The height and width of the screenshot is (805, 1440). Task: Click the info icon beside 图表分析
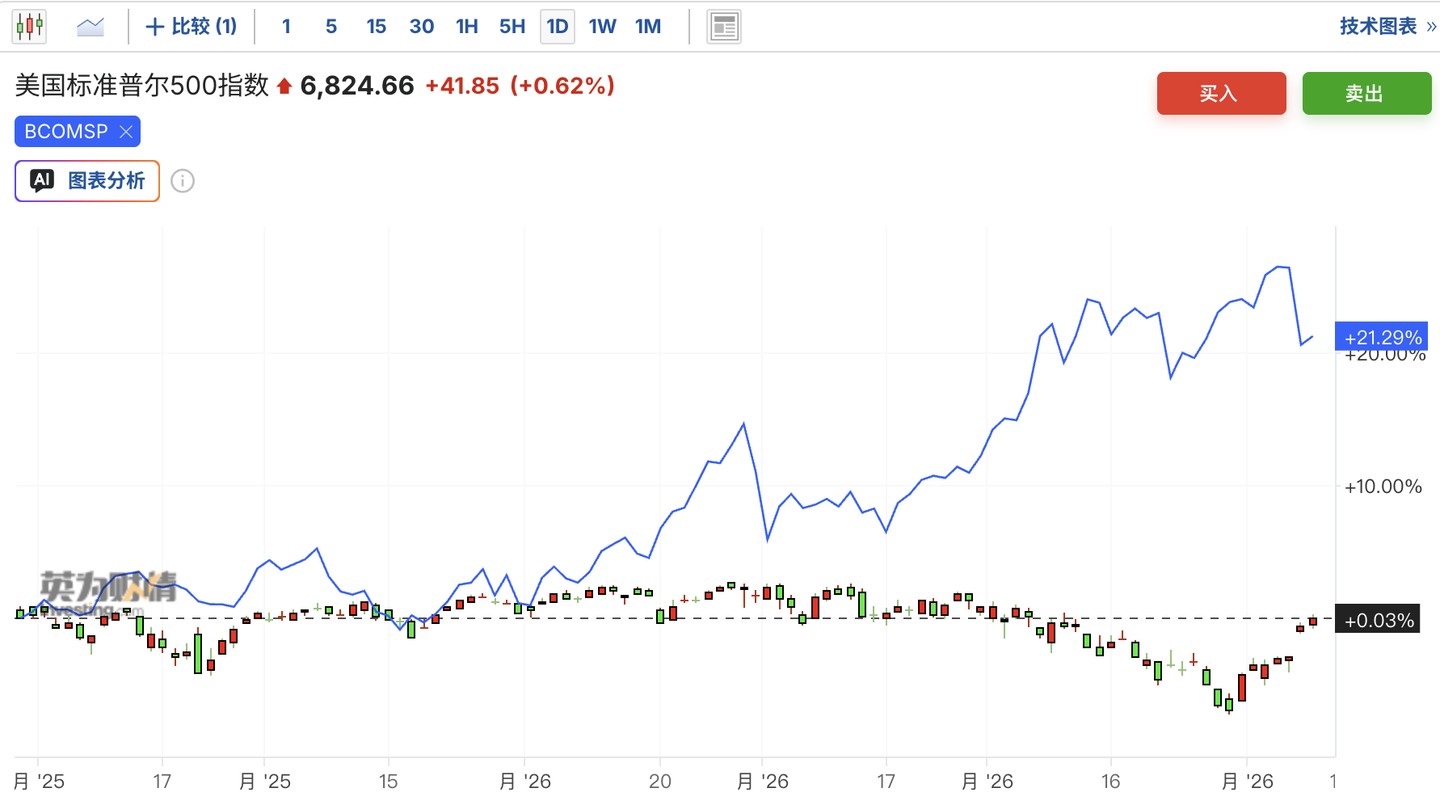coord(183,181)
